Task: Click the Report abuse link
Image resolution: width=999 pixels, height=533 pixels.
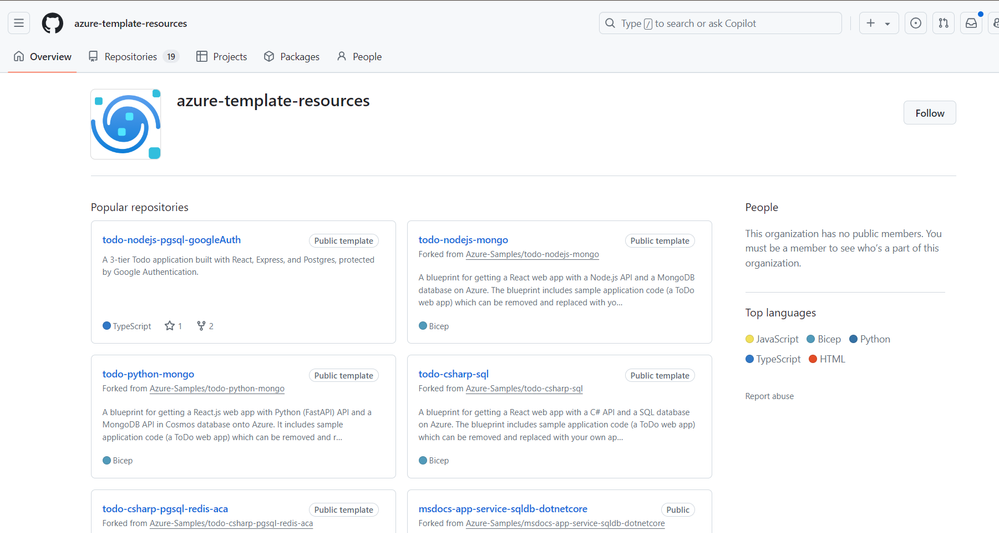Action: tap(769, 396)
